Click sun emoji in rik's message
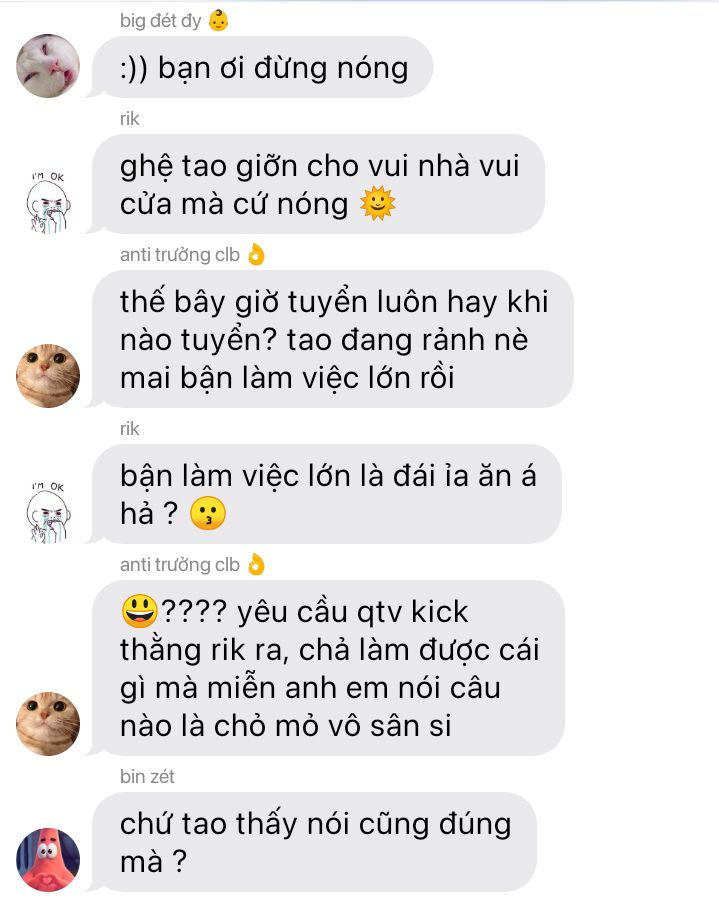The height and width of the screenshot is (898, 719). click(378, 203)
